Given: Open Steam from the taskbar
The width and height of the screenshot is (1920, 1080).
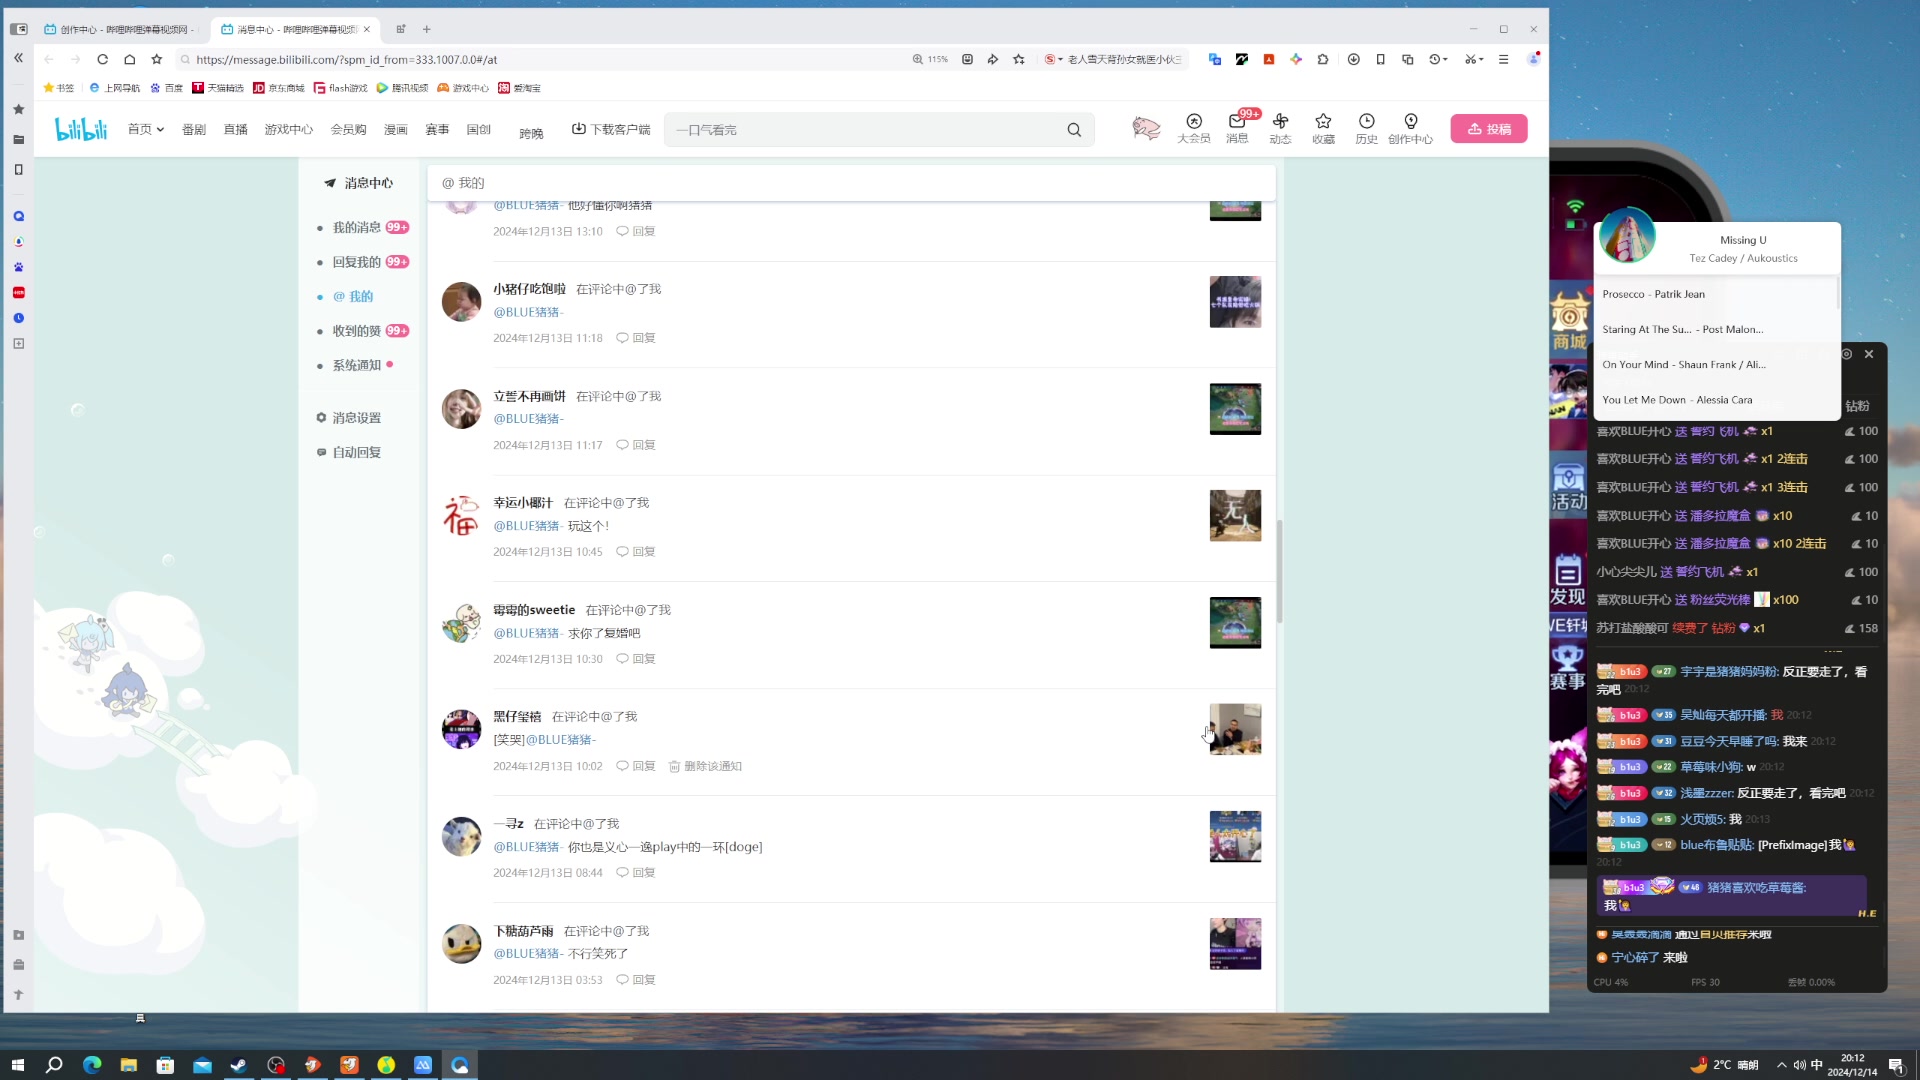Looking at the screenshot, I should click(238, 1065).
